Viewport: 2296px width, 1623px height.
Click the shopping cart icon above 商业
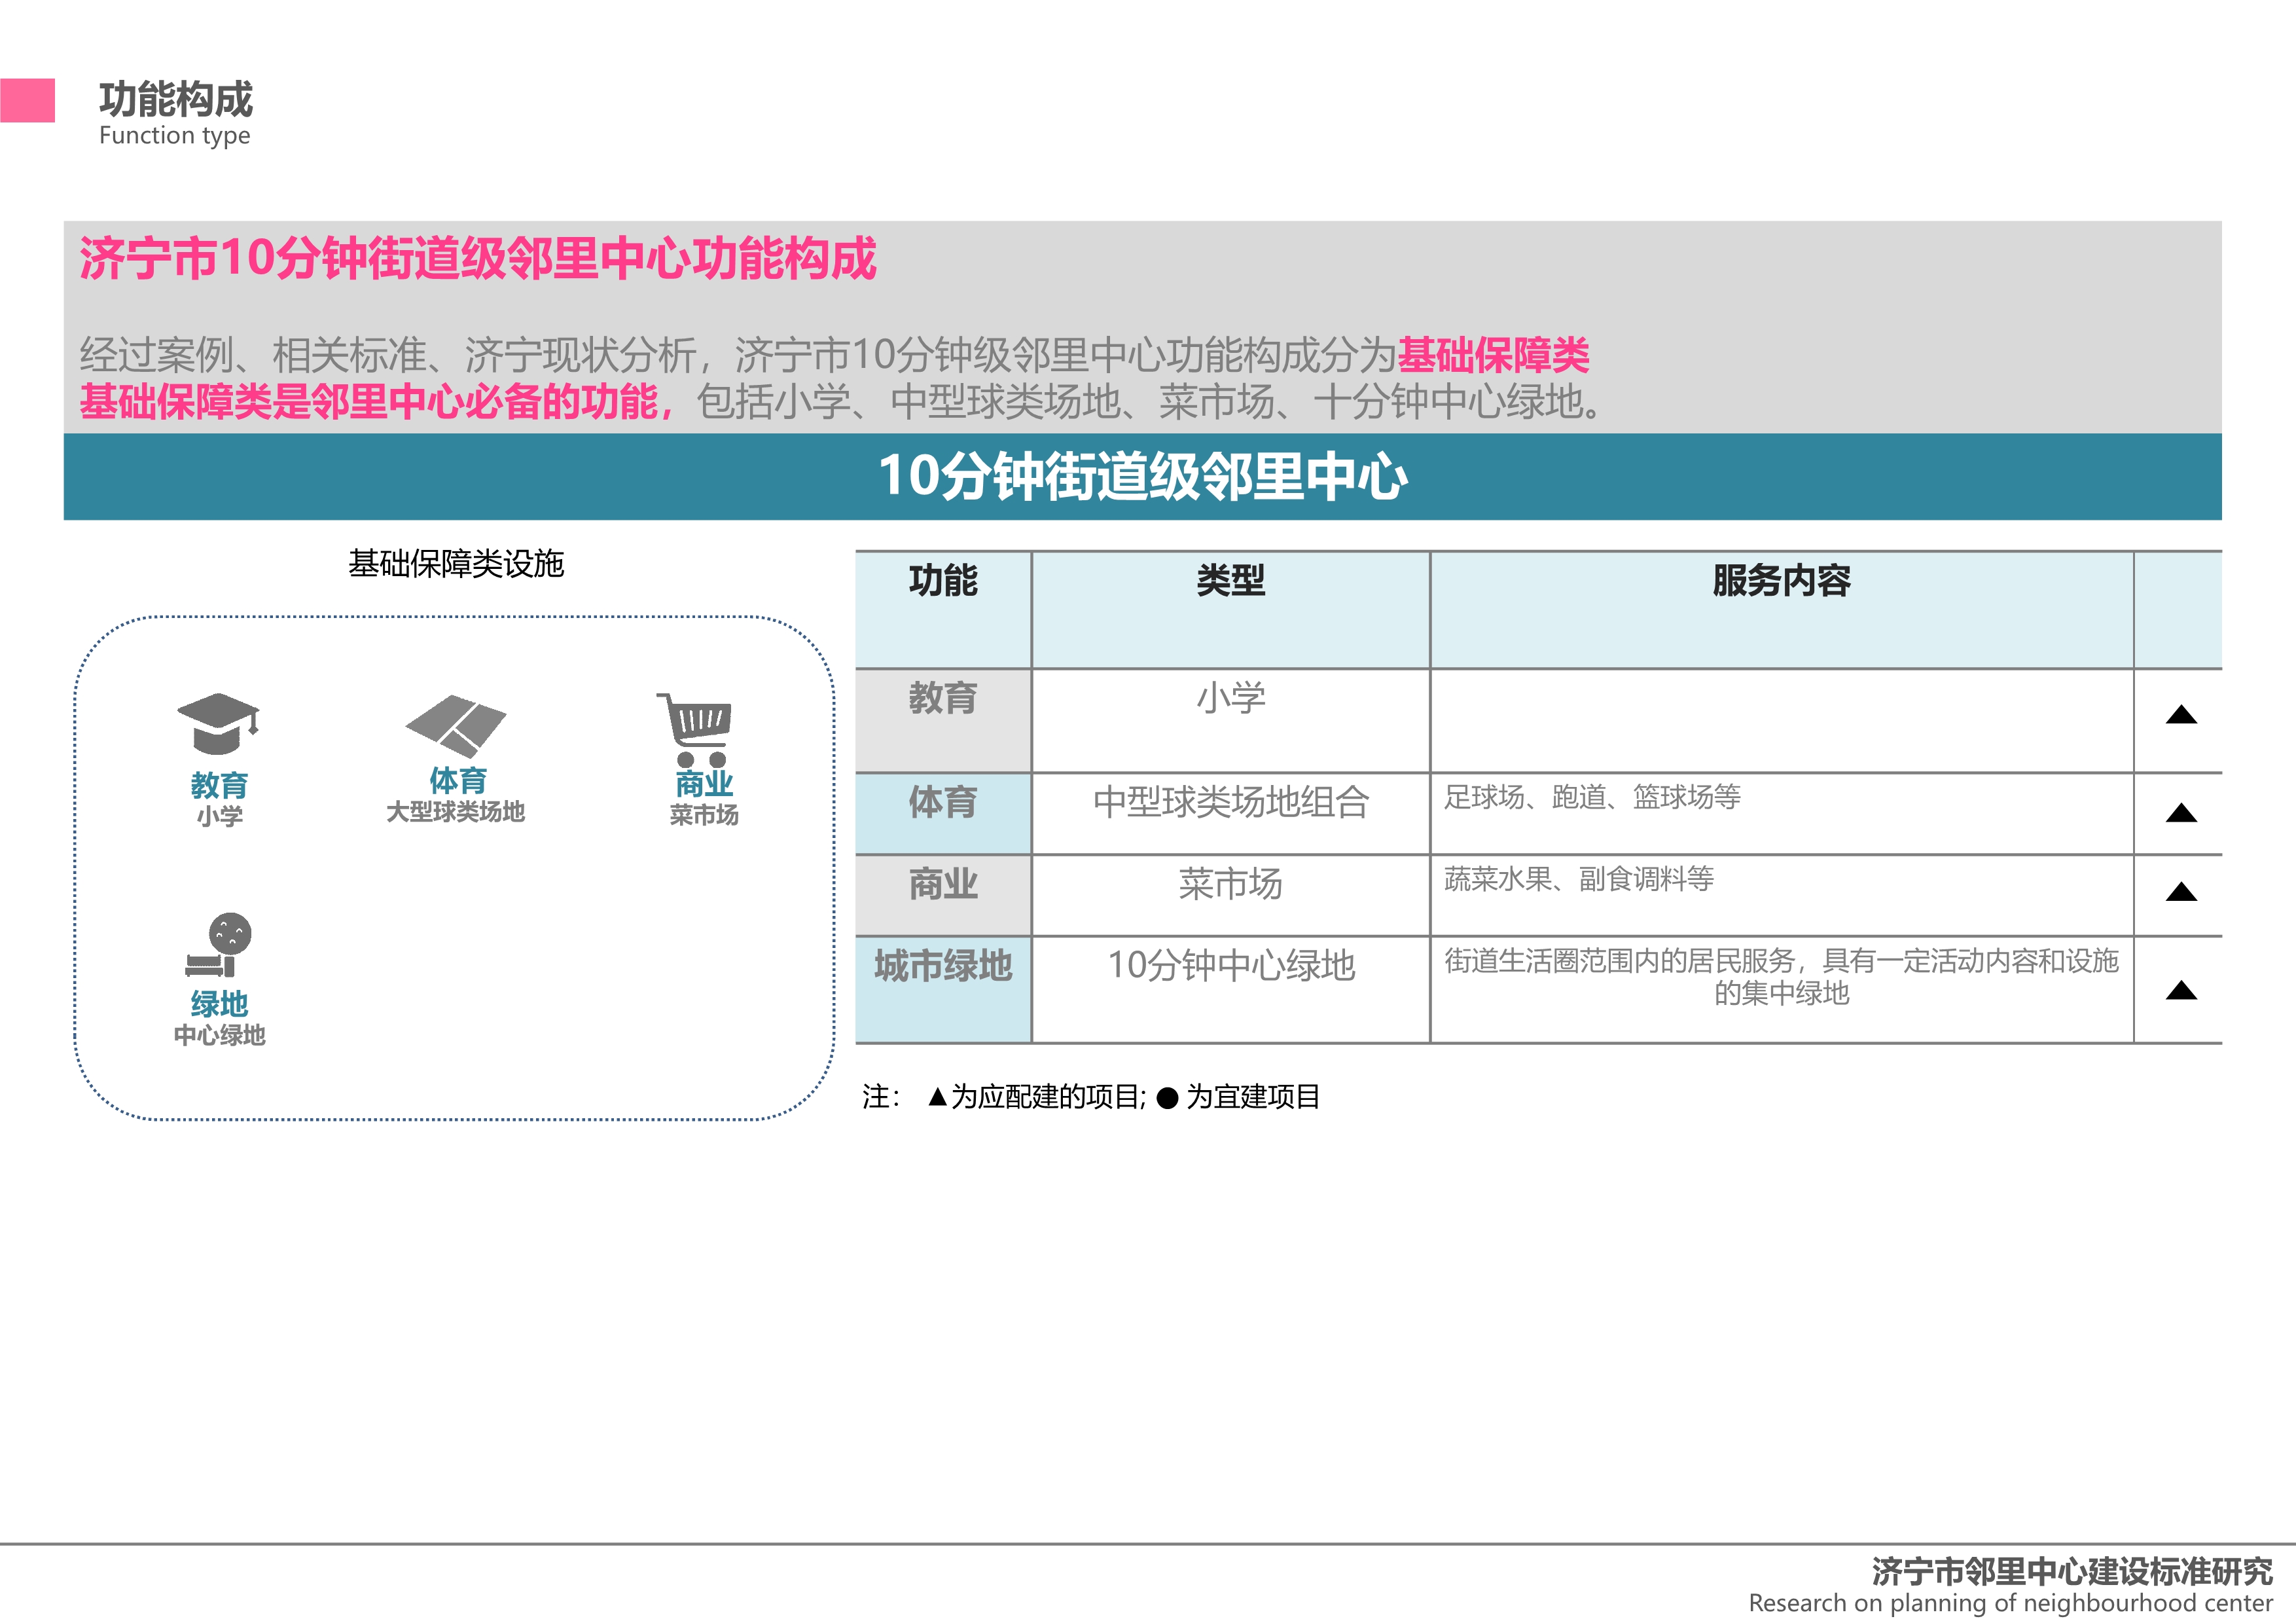[x=695, y=730]
